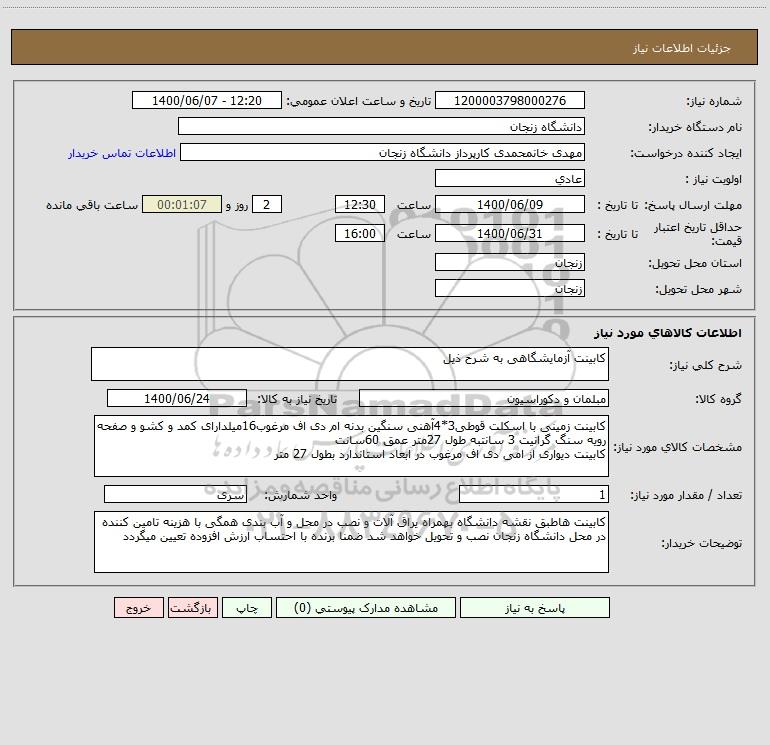Click the اطلاعات کالاهای مورد نیاز section heading
Viewport: 770px width, 745px height.
(668, 333)
